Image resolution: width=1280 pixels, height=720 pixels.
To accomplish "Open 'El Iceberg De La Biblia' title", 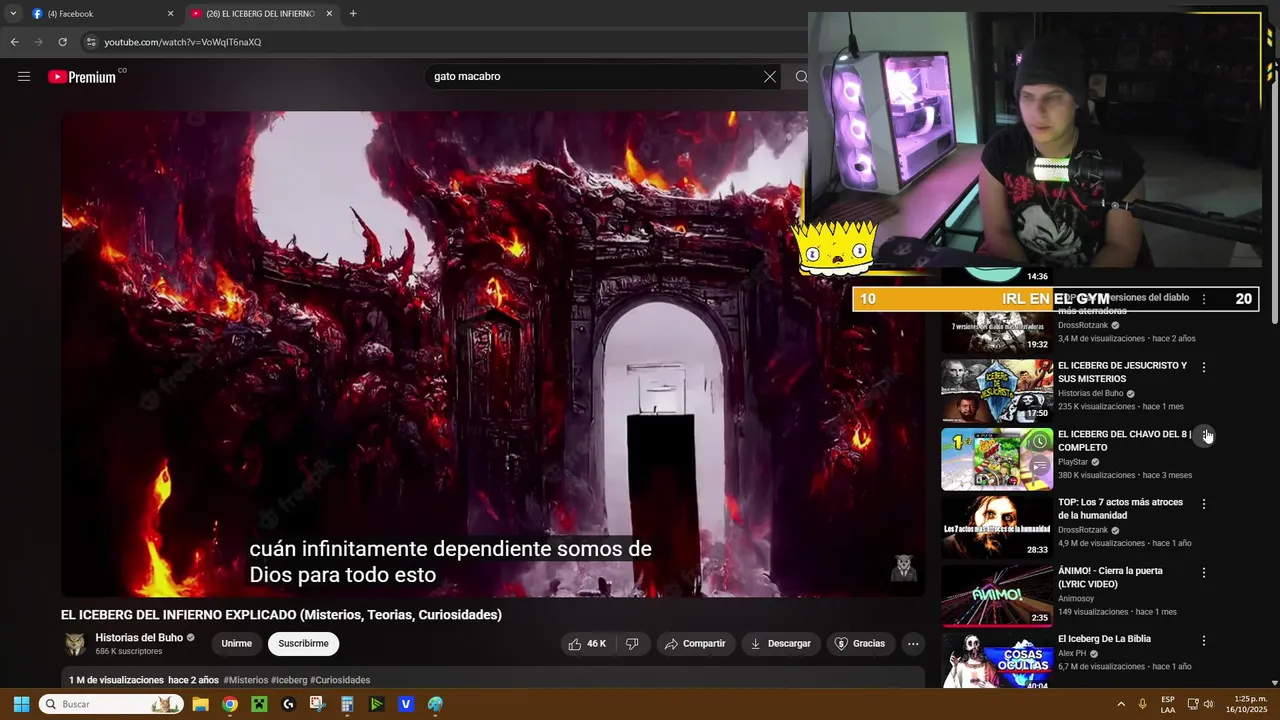I will 1104,639.
